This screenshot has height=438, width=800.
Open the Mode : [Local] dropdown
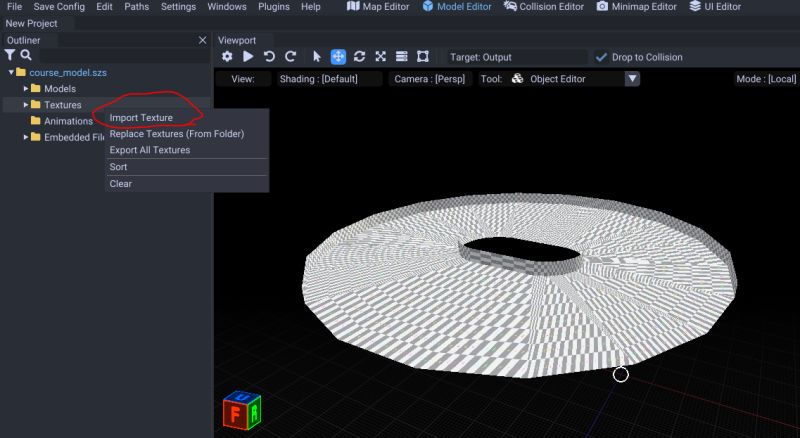(x=766, y=79)
